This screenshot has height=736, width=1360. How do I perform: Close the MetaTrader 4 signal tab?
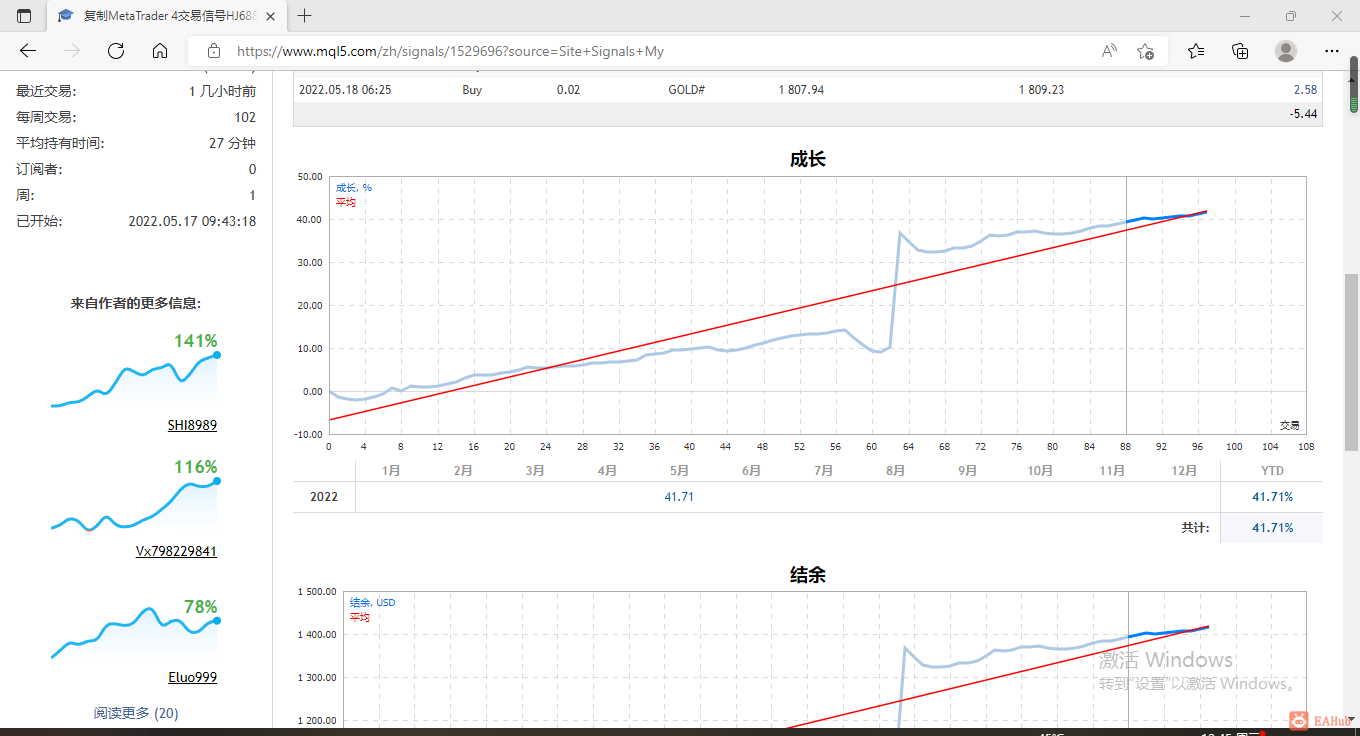[270, 16]
